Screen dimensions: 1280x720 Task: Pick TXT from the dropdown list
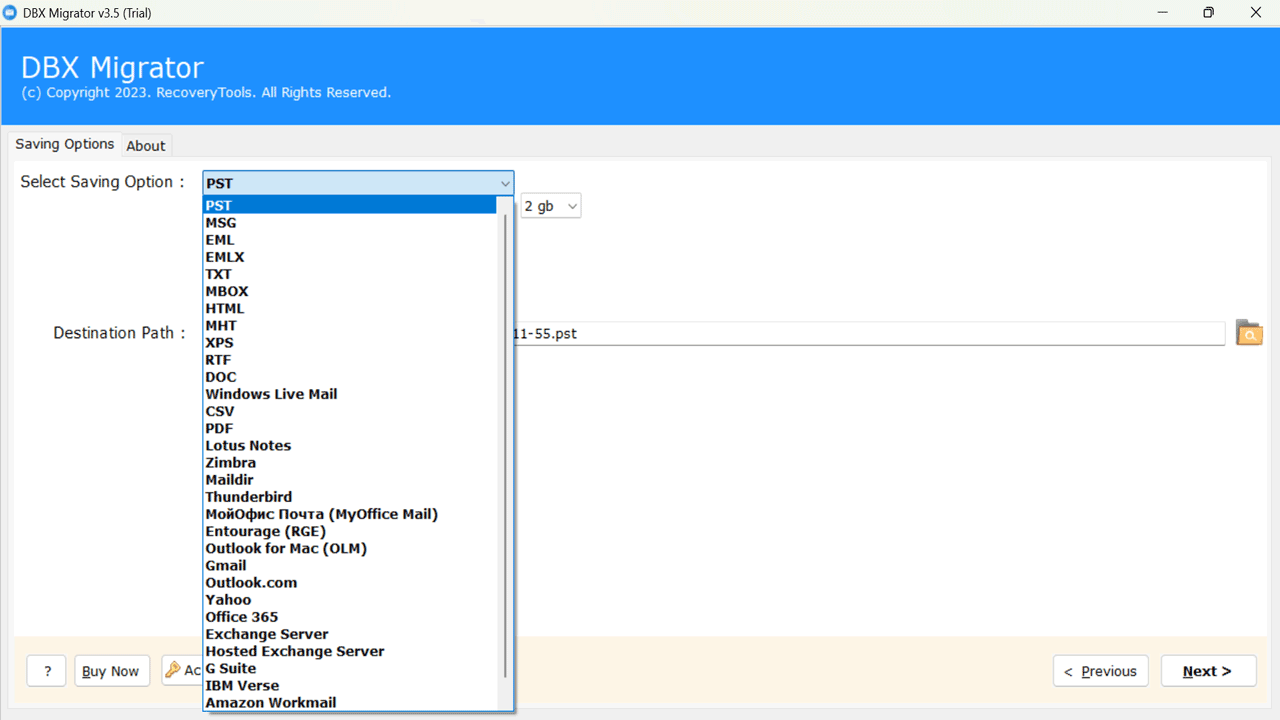(x=350, y=274)
